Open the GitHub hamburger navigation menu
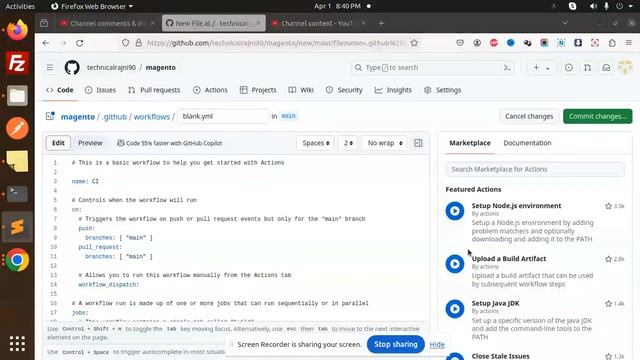The height and width of the screenshot is (360, 640). point(49,67)
